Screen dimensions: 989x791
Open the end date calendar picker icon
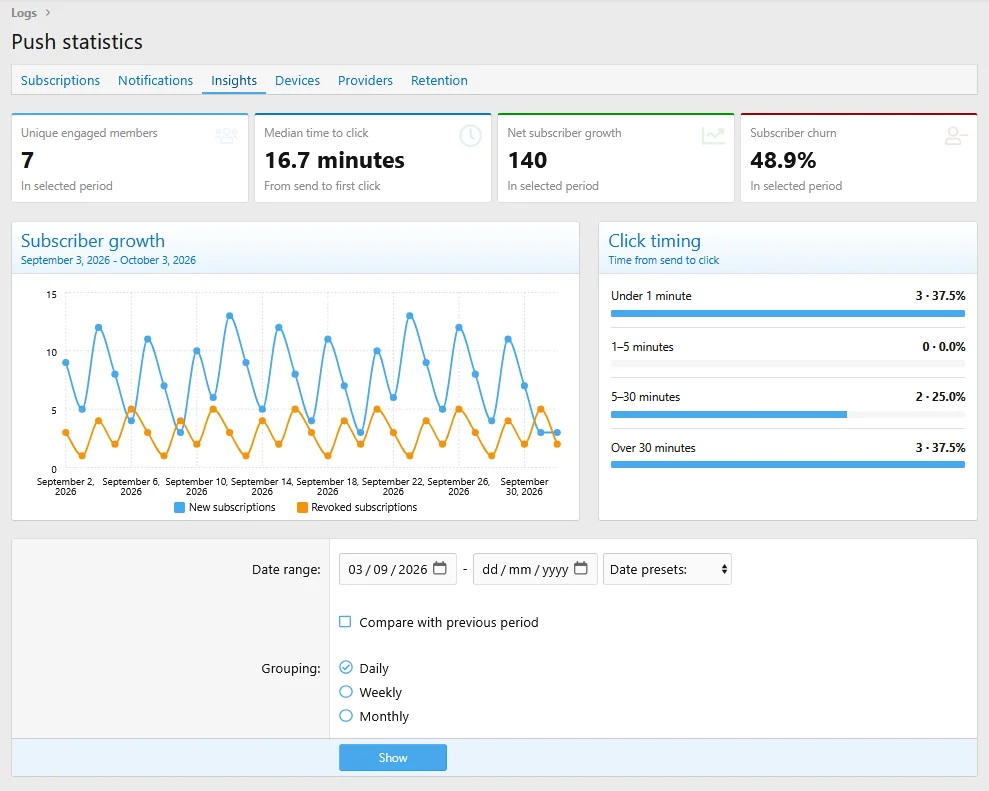click(581, 568)
